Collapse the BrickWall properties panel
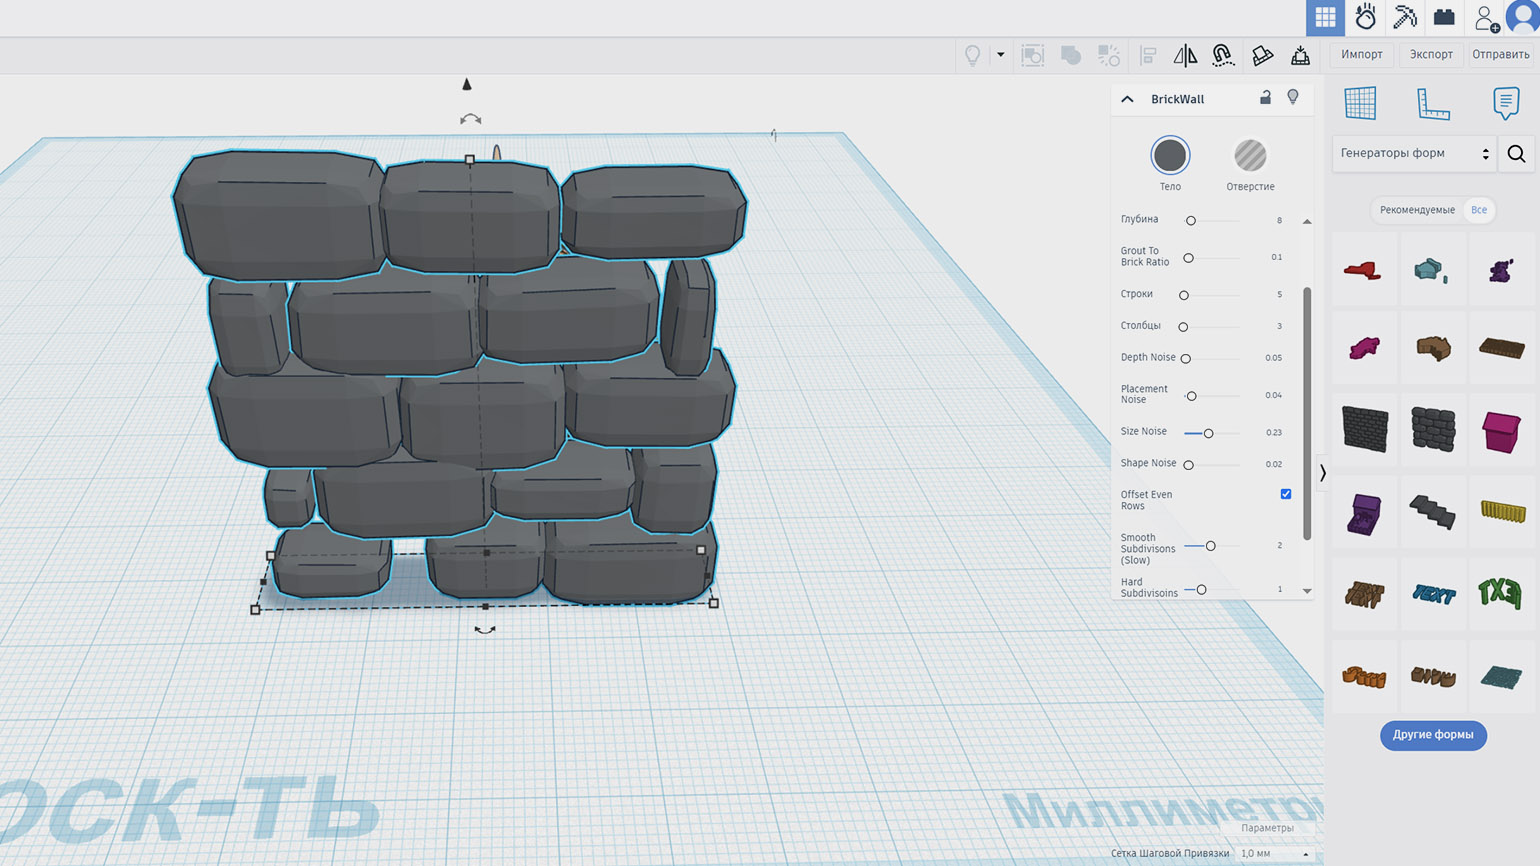The height and width of the screenshot is (866, 1540). [x=1128, y=99]
